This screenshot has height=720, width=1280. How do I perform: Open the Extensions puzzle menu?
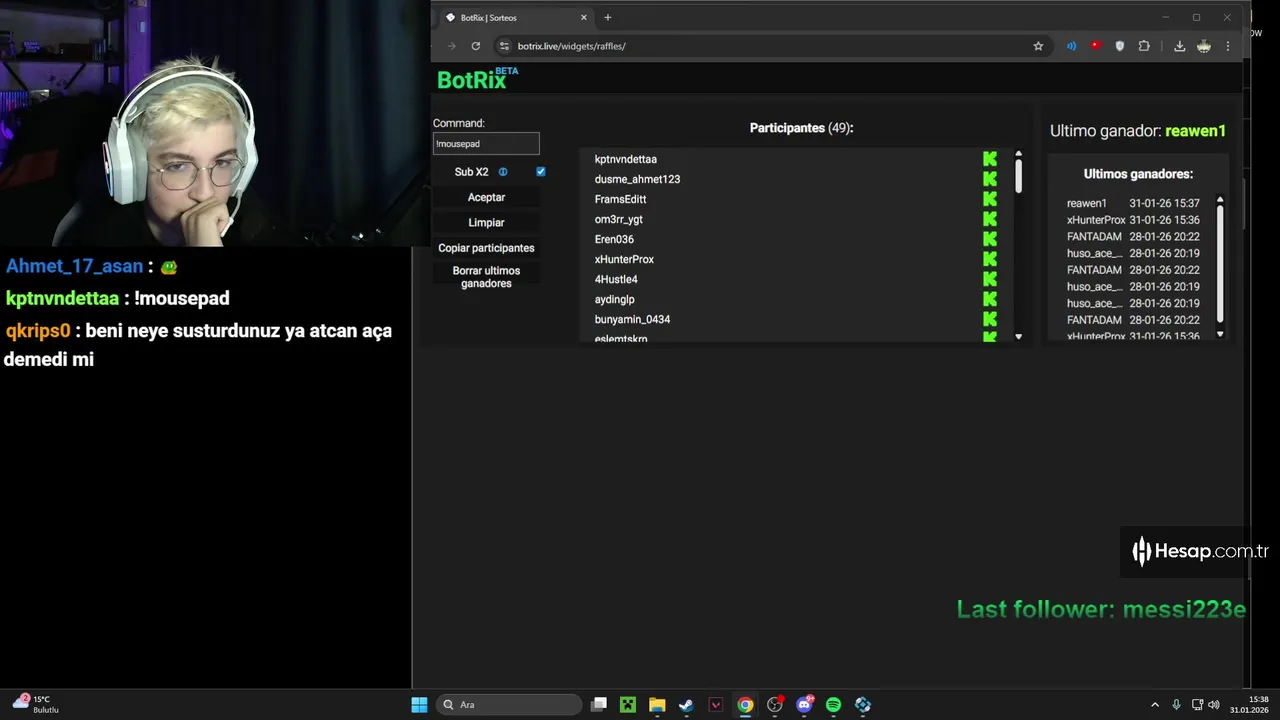tap(1144, 46)
